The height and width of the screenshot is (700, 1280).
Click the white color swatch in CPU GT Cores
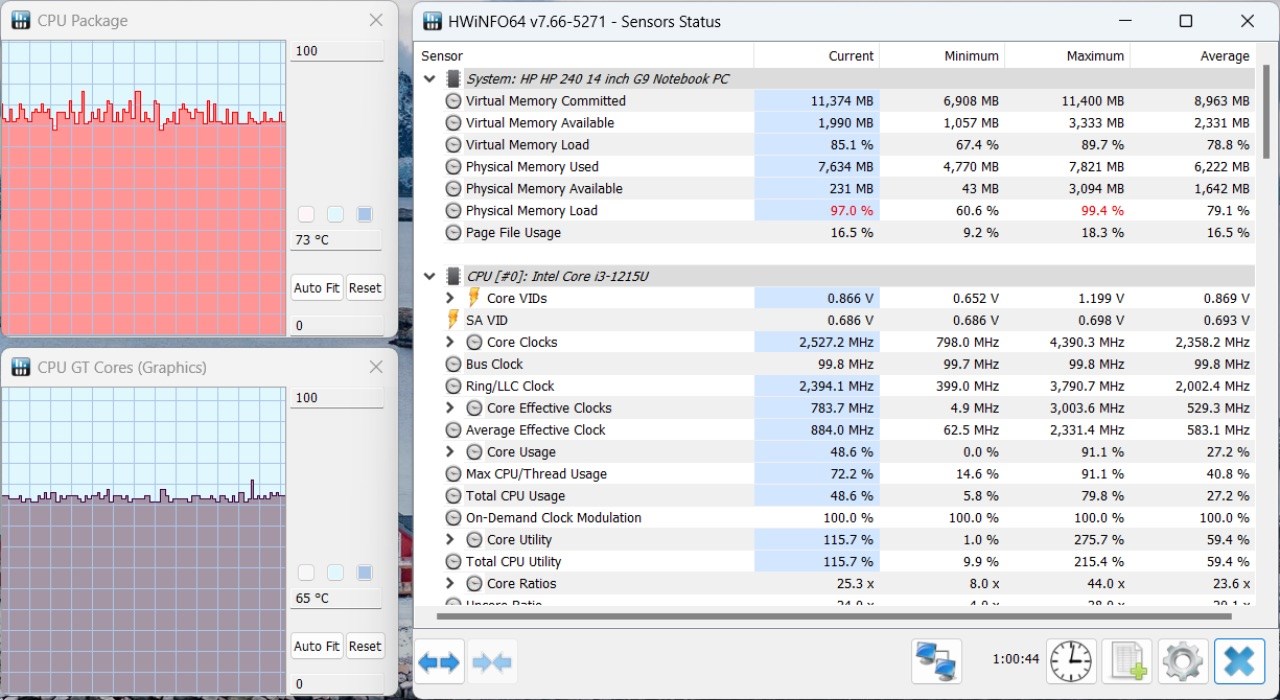(x=306, y=573)
